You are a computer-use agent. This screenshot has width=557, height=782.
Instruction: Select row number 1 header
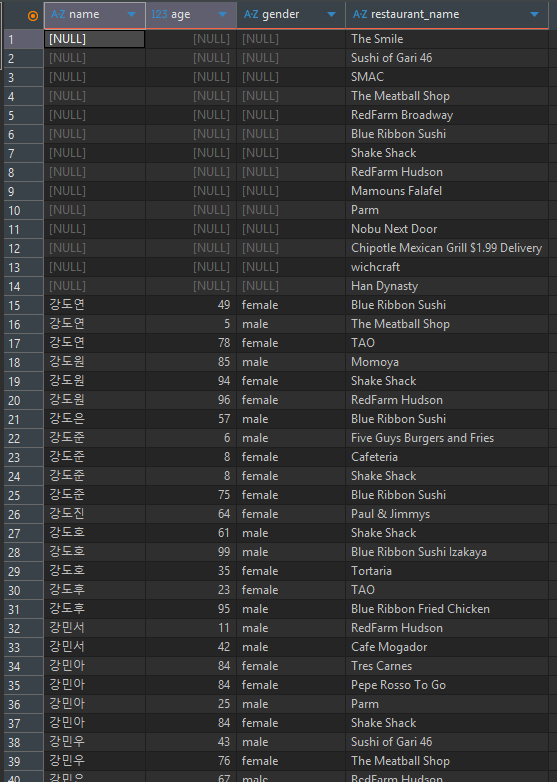click(23, 39)
